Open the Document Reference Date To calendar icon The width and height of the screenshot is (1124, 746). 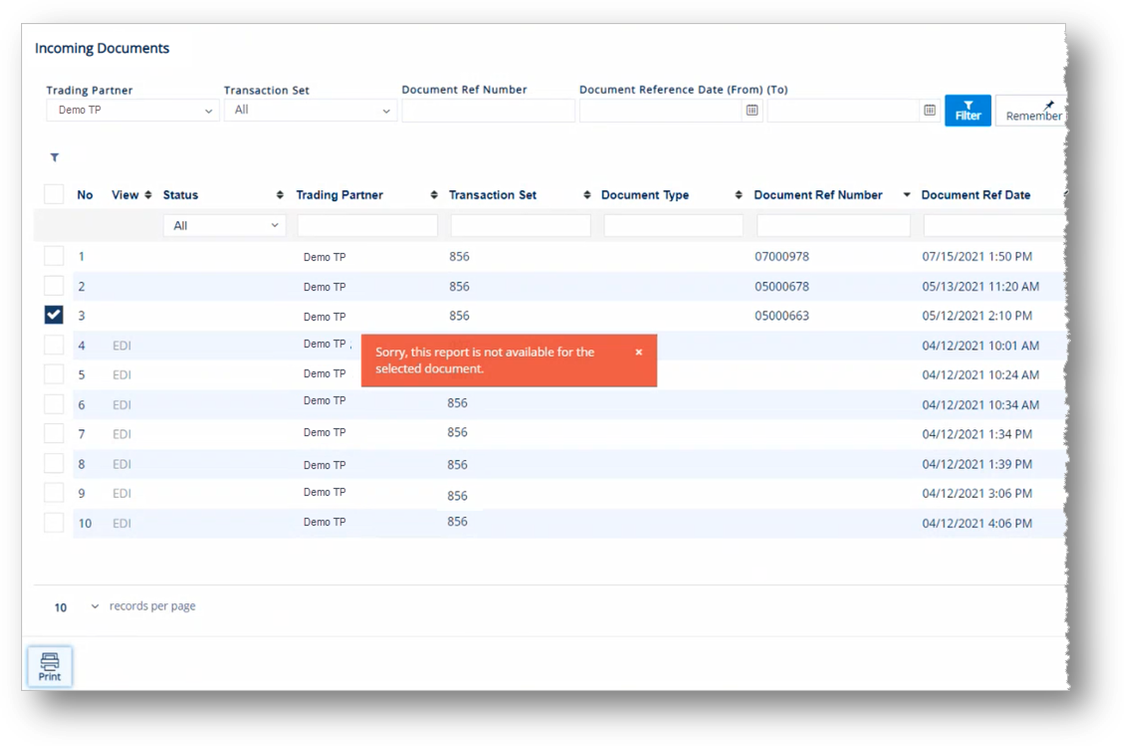(x=929, y=110)
